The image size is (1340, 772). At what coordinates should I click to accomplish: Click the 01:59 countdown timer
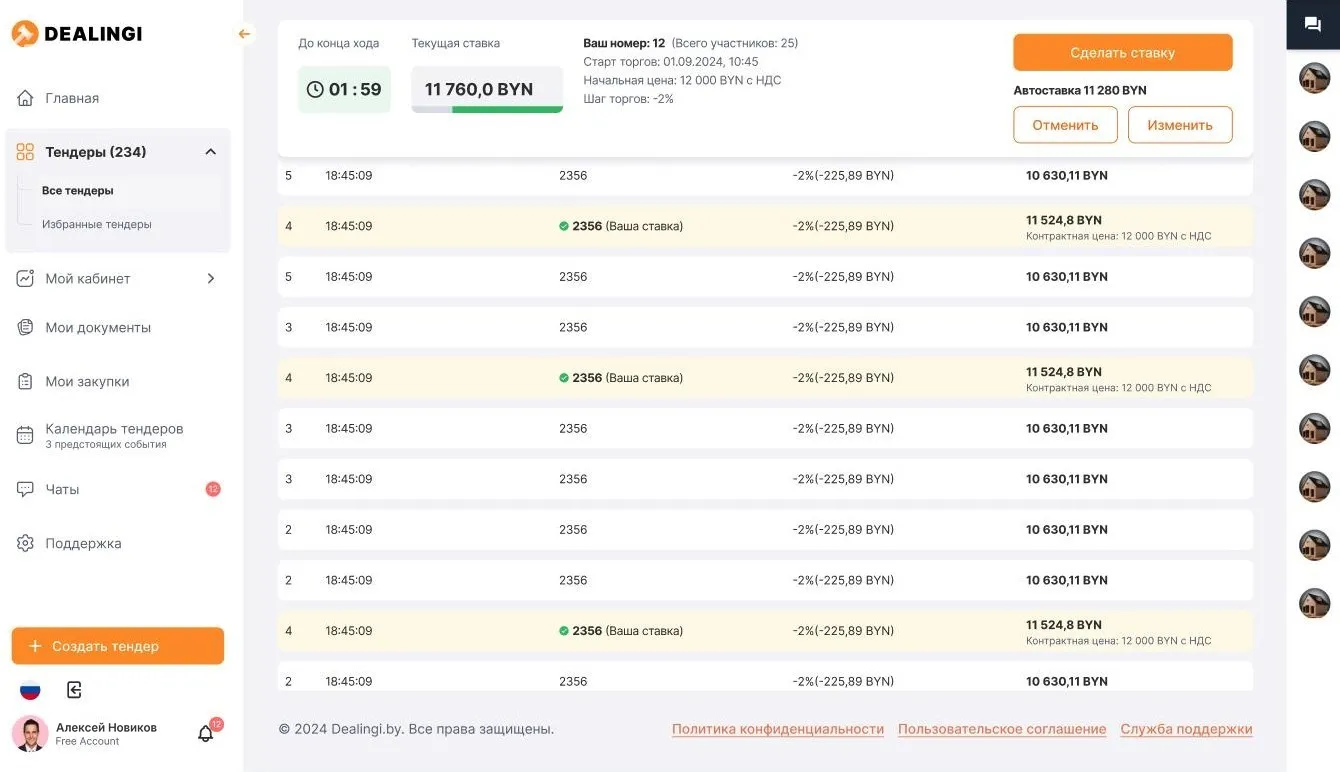pyautogui.click(x=345, y=89)
